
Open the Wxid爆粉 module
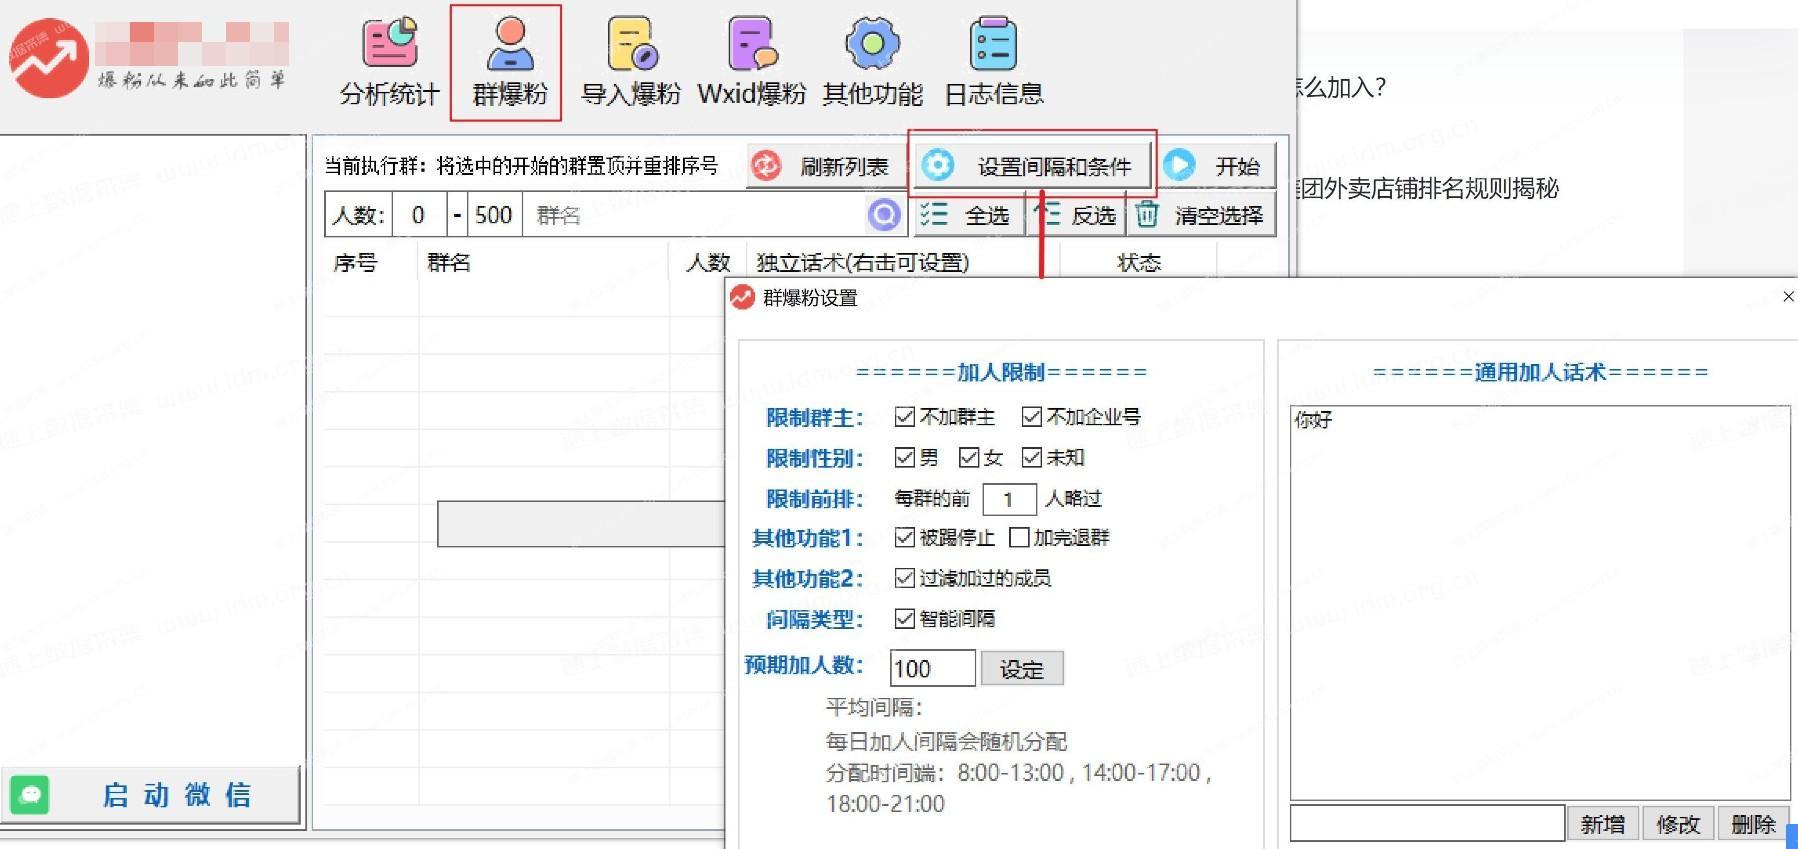(x=752, y=62)
